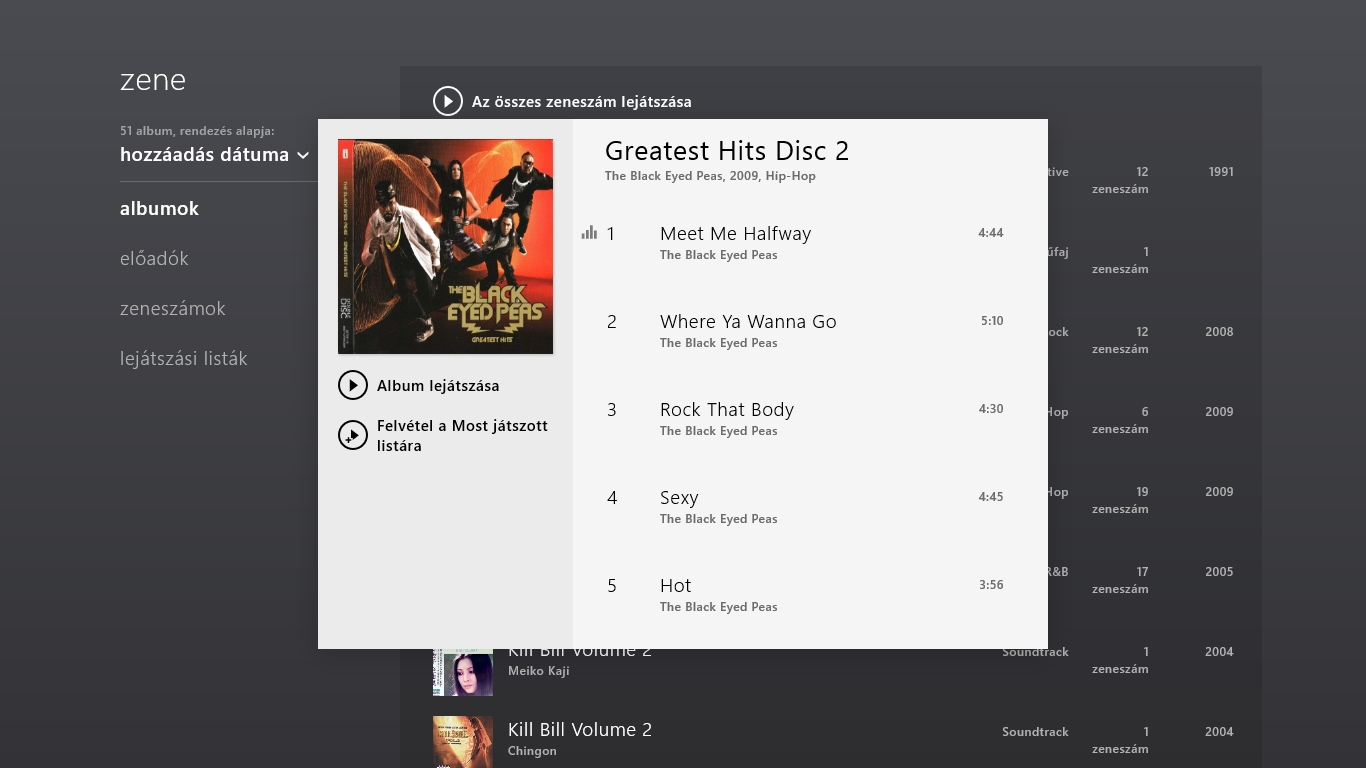Click Az összes zeneszám lejátszása text

581,102
